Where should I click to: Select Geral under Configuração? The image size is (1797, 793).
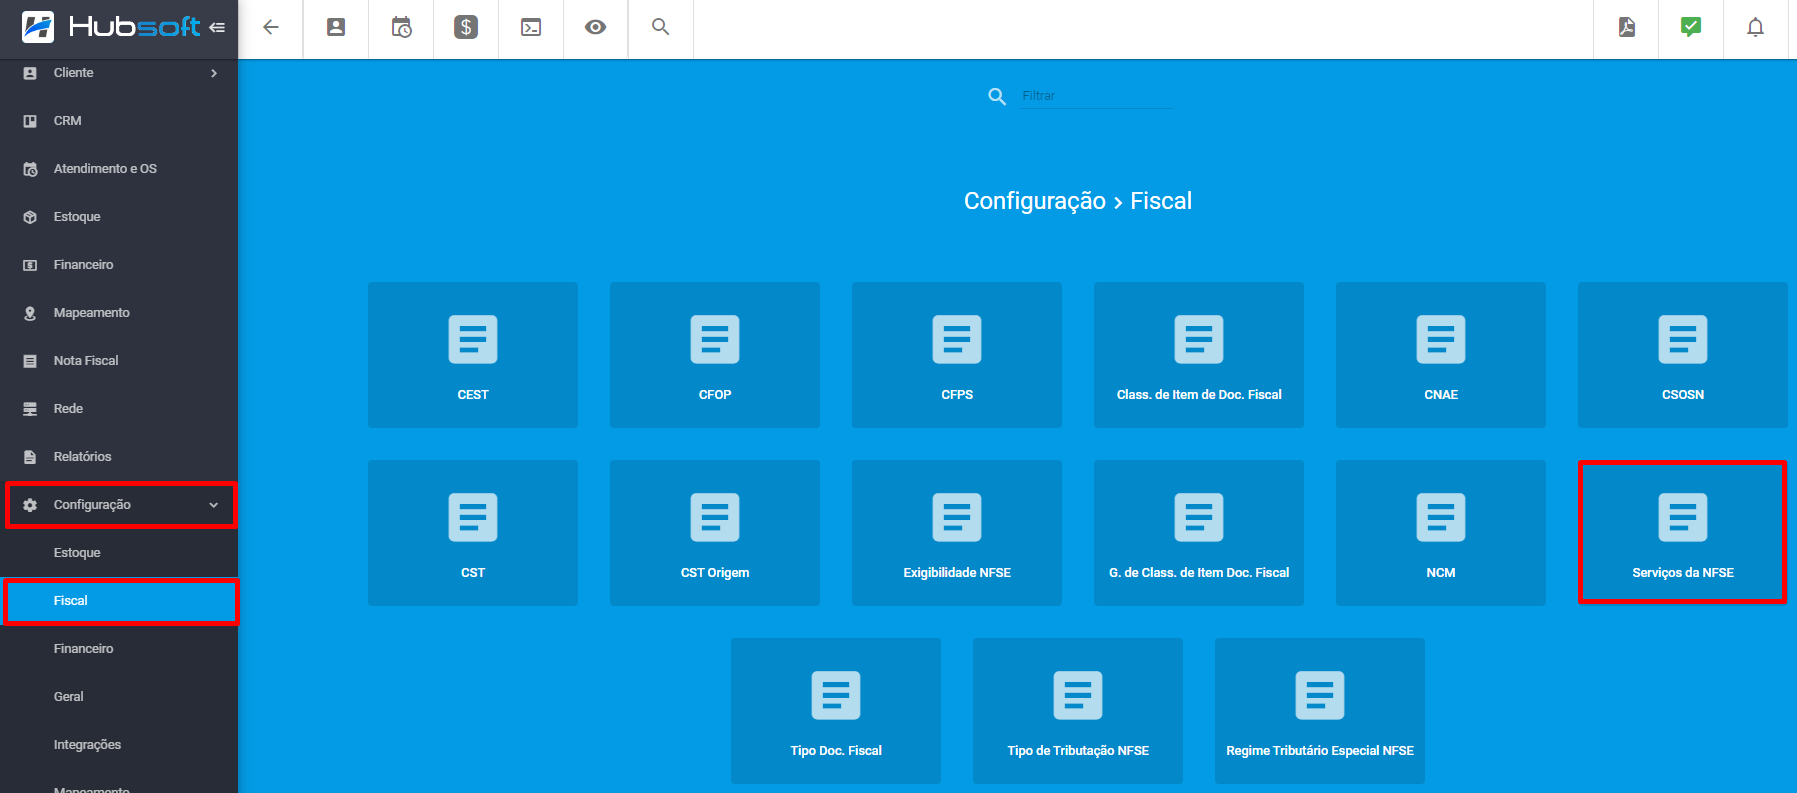point(119,697)
